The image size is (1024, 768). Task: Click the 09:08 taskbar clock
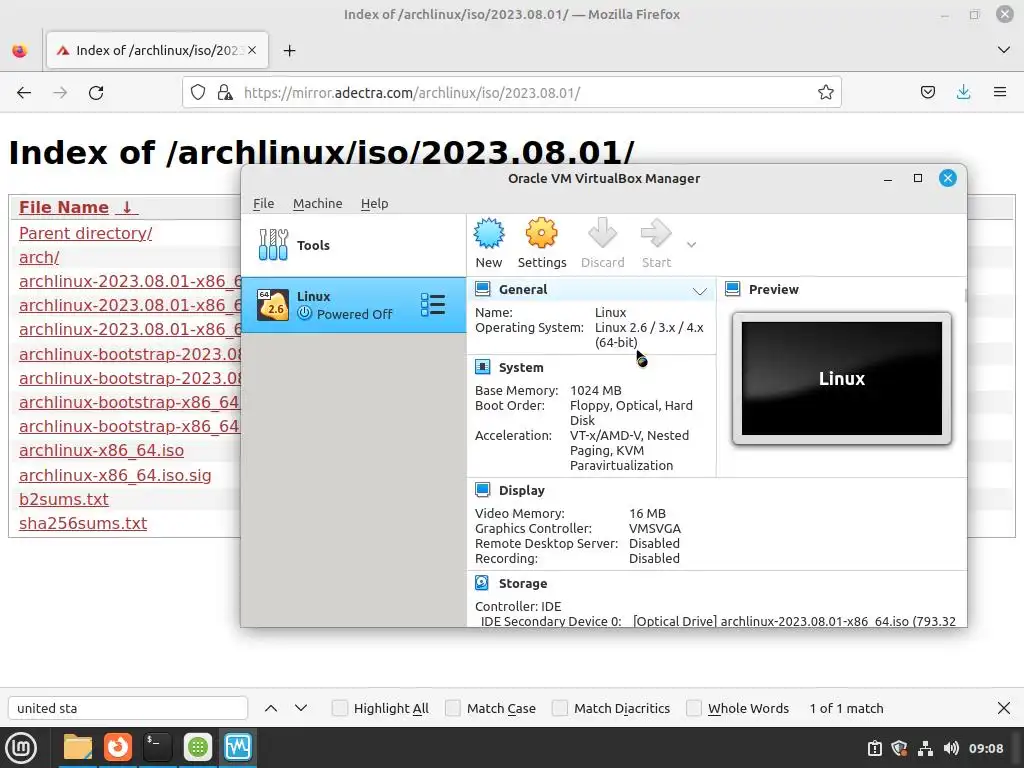986,748
